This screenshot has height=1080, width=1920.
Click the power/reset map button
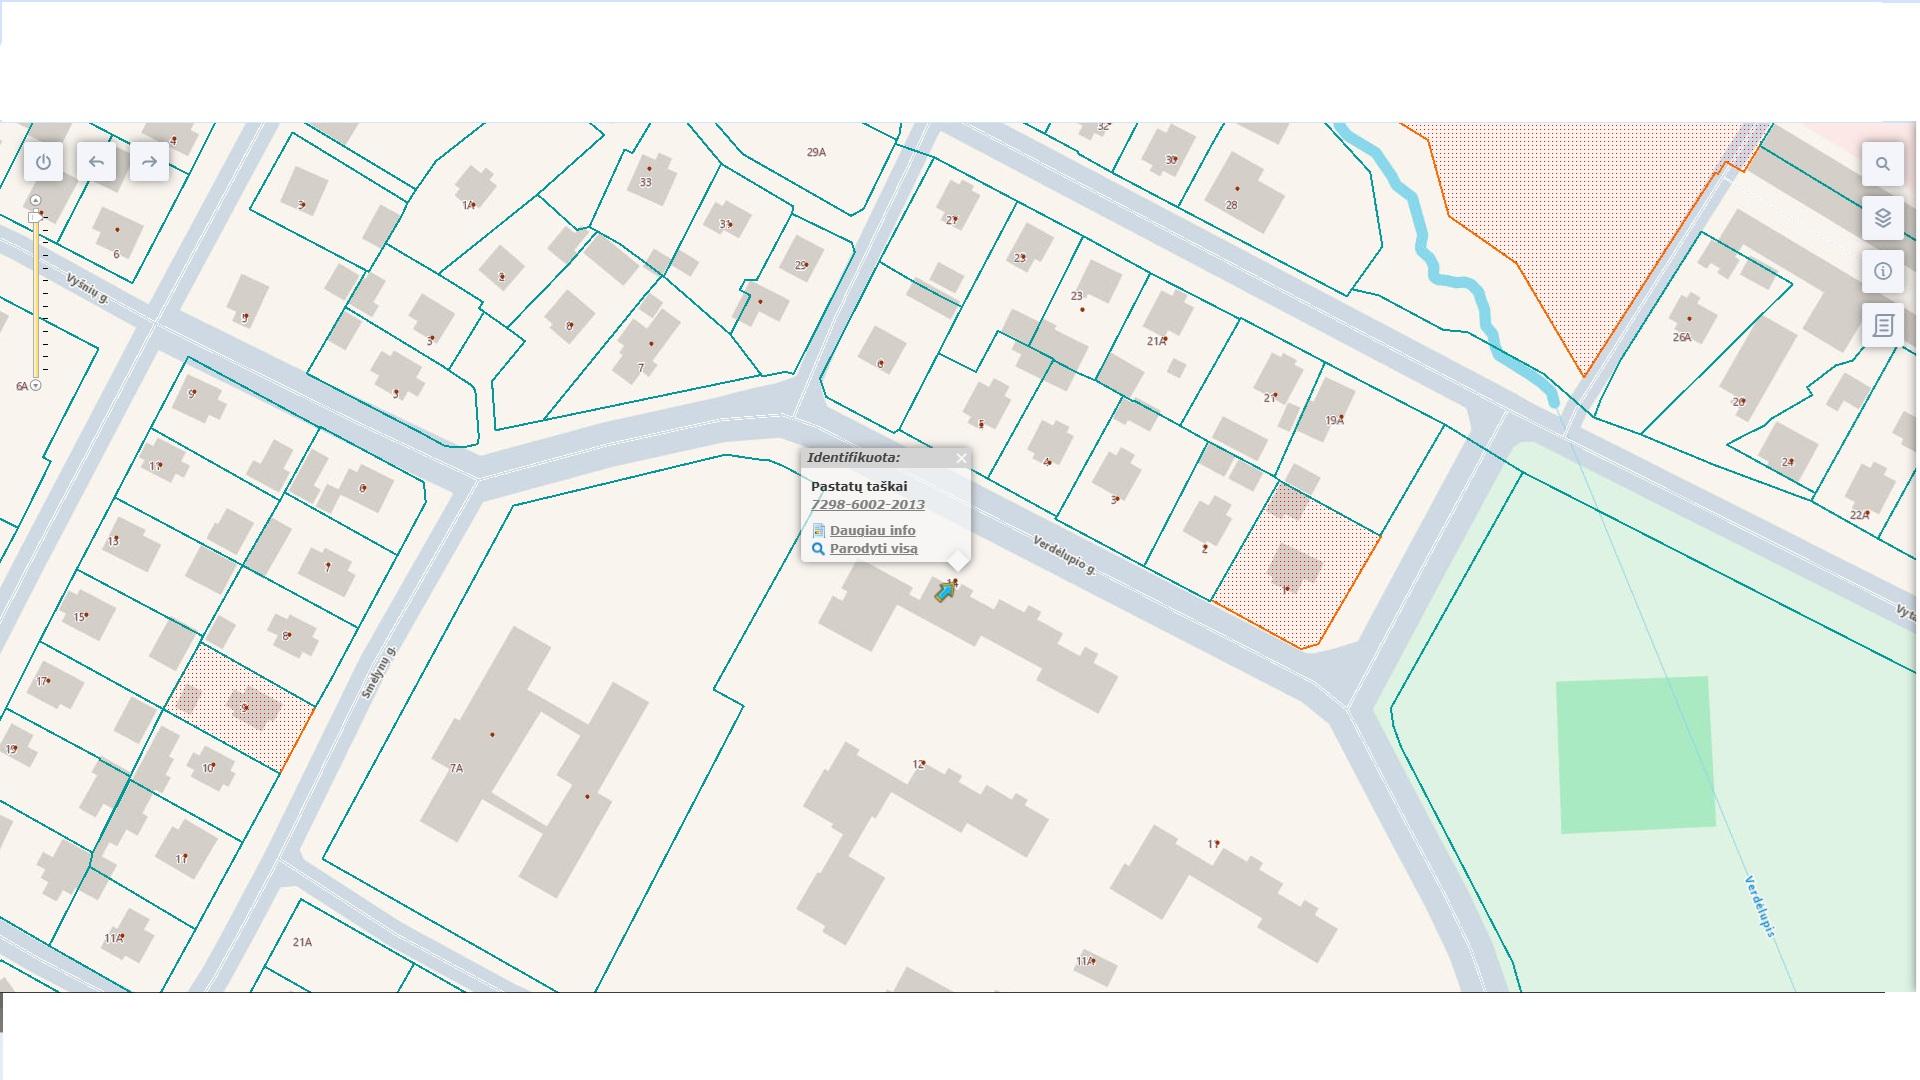pos(43,162)
